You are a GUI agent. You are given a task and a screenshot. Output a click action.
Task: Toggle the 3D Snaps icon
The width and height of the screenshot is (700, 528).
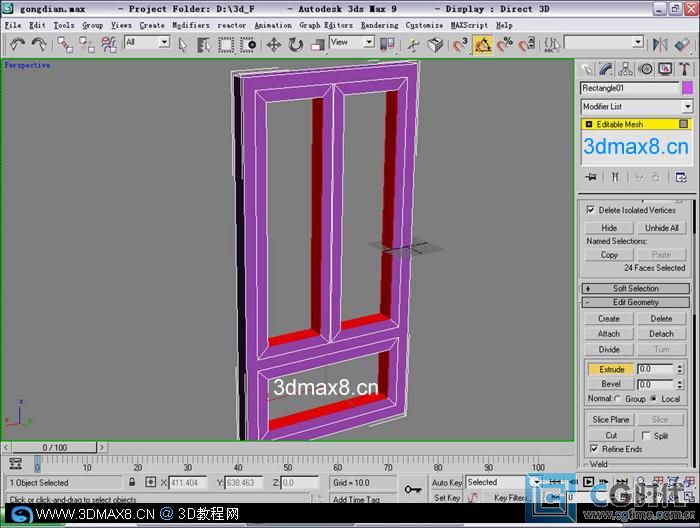(460, 45)
